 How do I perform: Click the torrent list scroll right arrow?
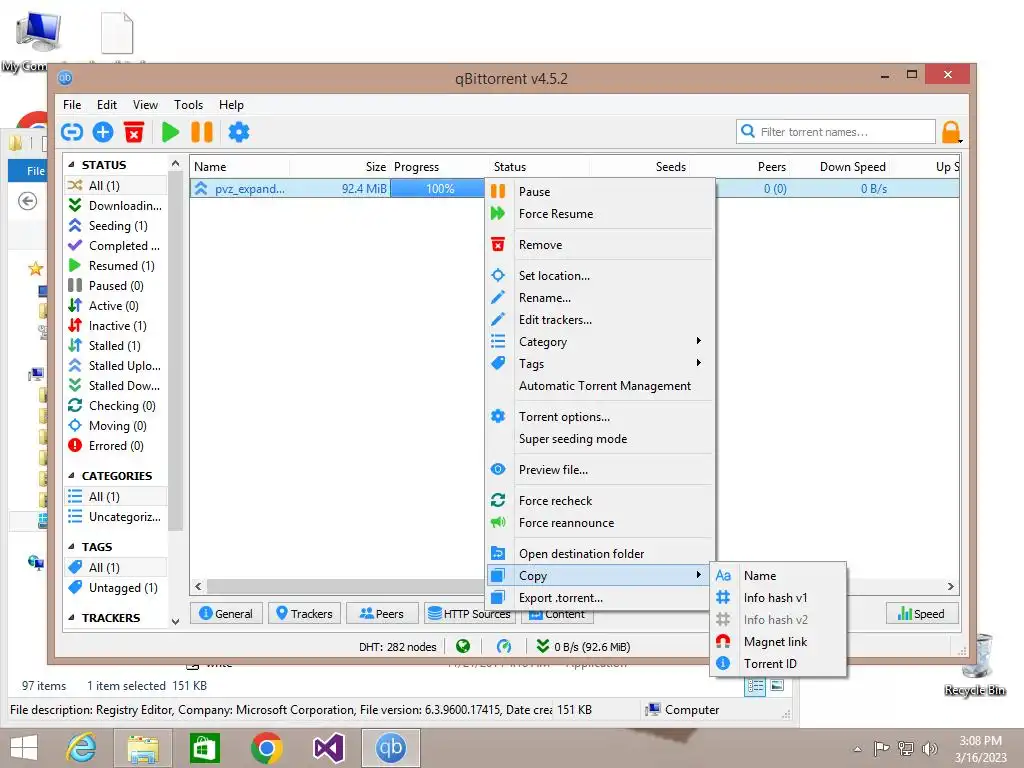pos(951,586)
